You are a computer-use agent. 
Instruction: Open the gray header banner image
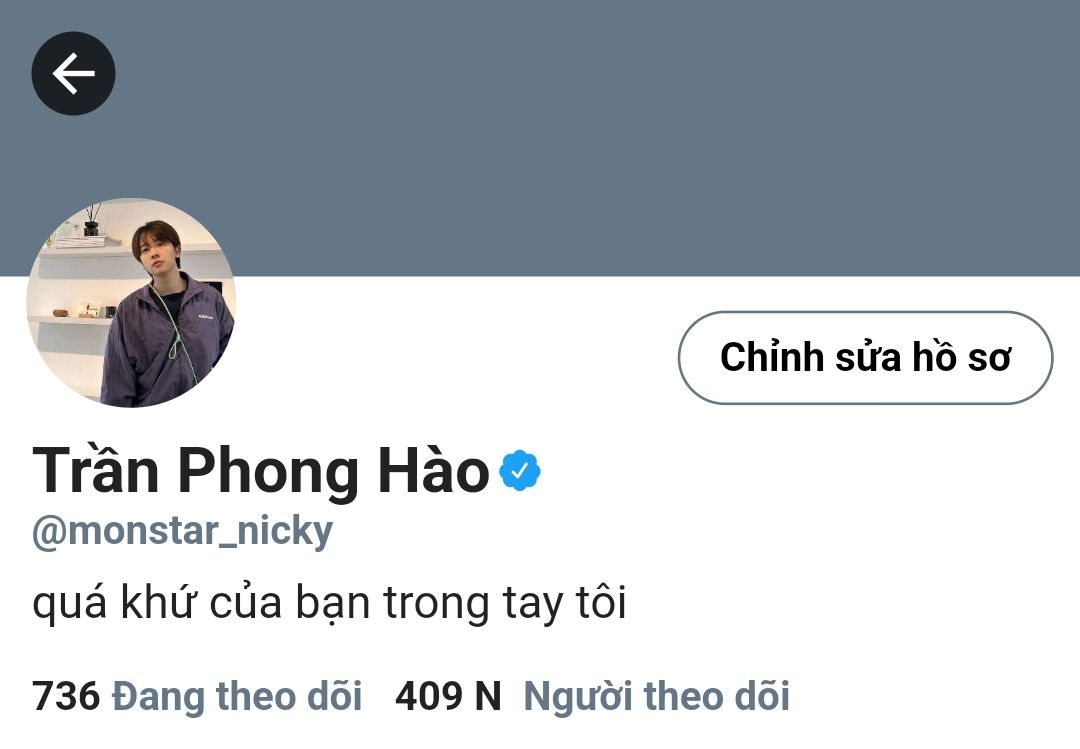[x=540, y=138]
